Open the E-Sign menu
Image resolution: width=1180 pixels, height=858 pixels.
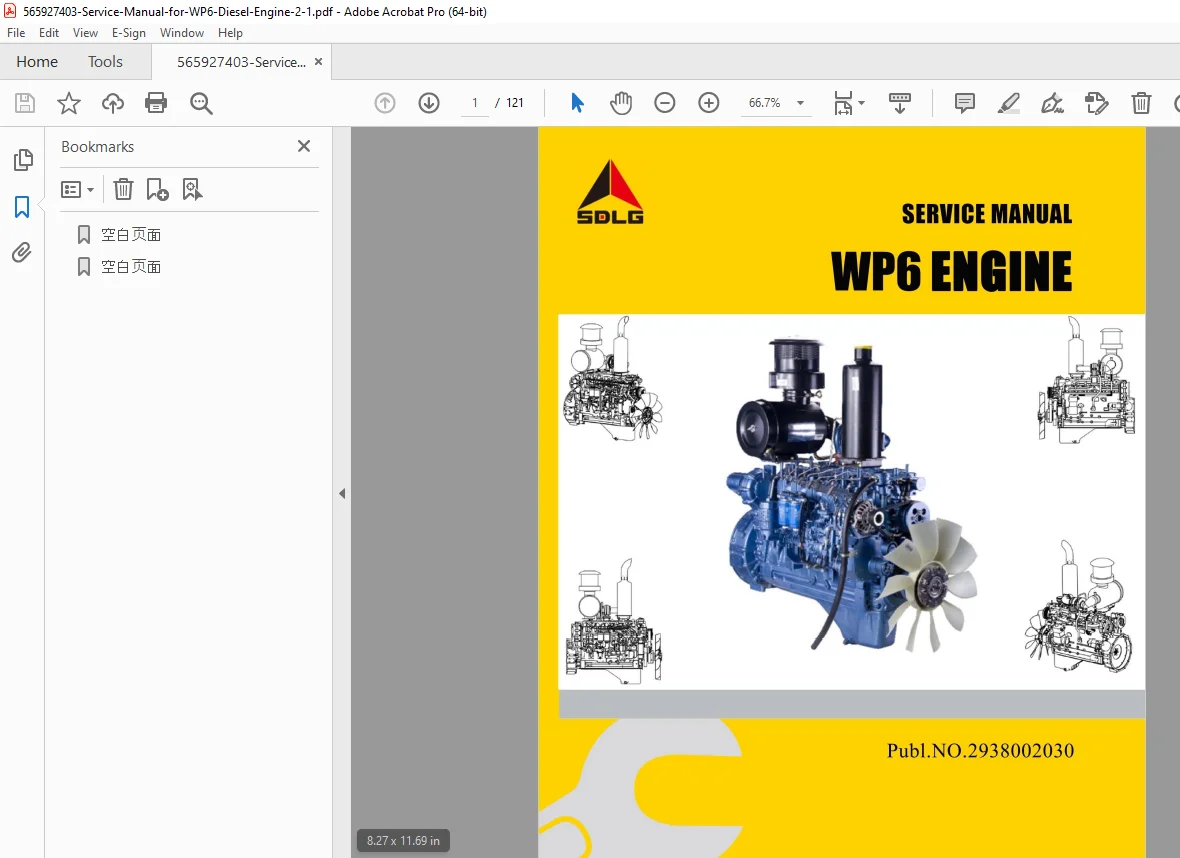click(129, 32)
